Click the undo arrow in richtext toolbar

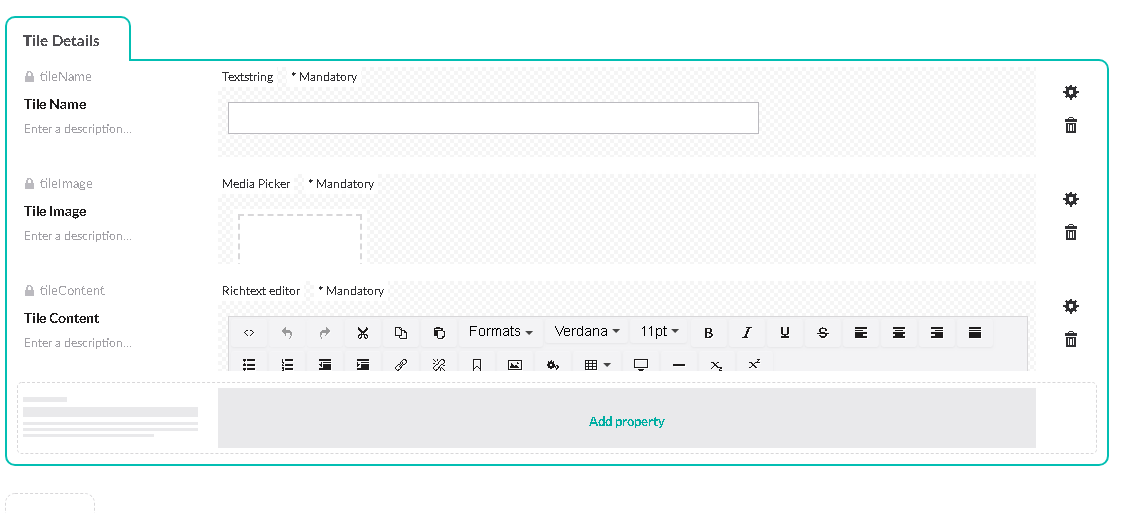click(287, 332)
